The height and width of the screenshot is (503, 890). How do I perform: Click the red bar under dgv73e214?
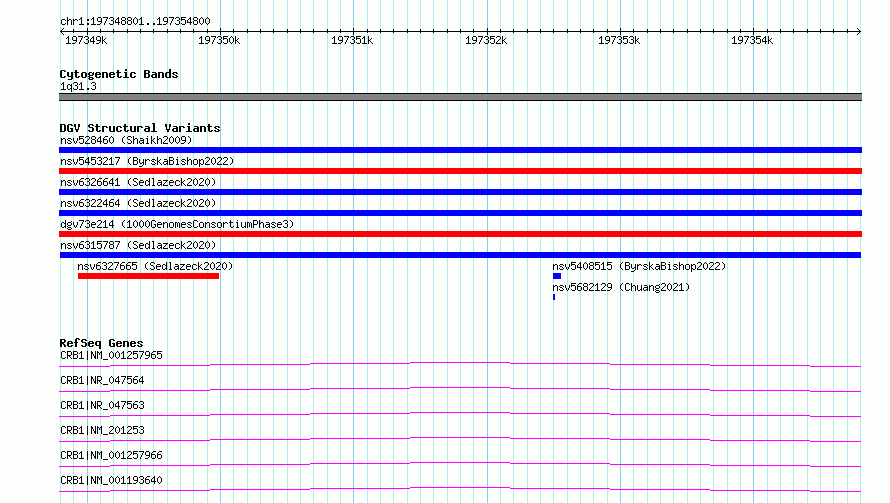460,234
